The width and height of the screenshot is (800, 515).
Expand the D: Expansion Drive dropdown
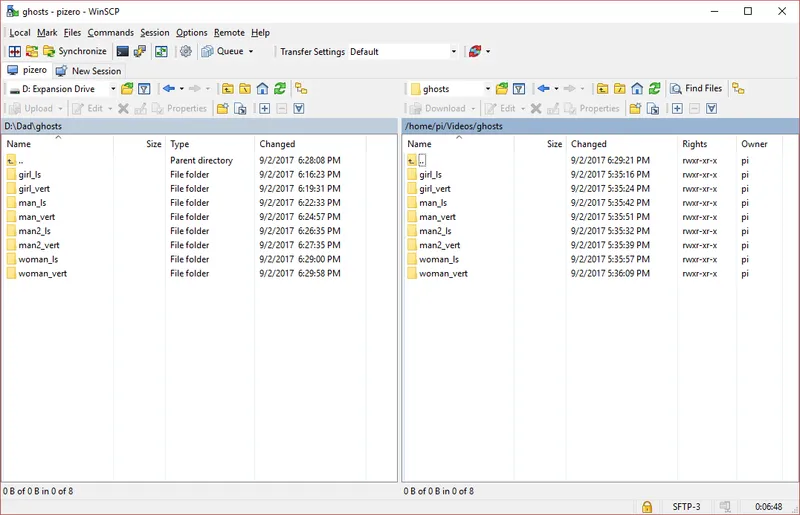point(113,89)
